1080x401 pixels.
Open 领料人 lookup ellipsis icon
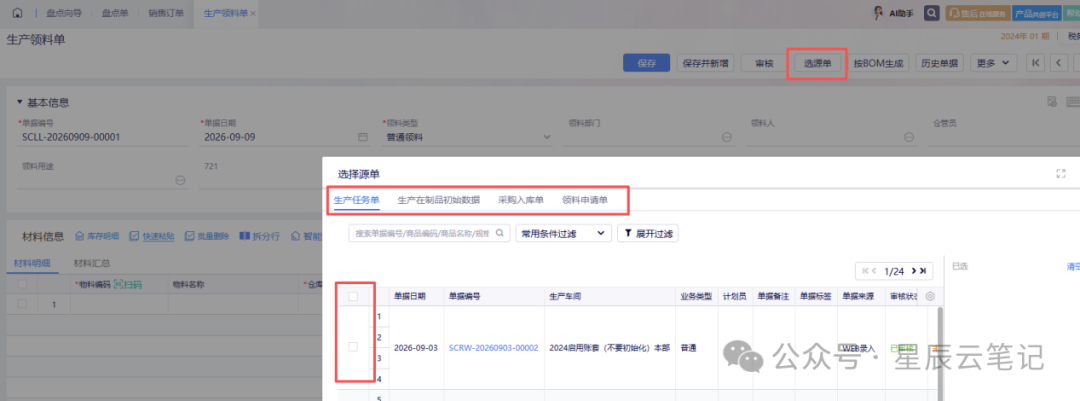point(909,137)
